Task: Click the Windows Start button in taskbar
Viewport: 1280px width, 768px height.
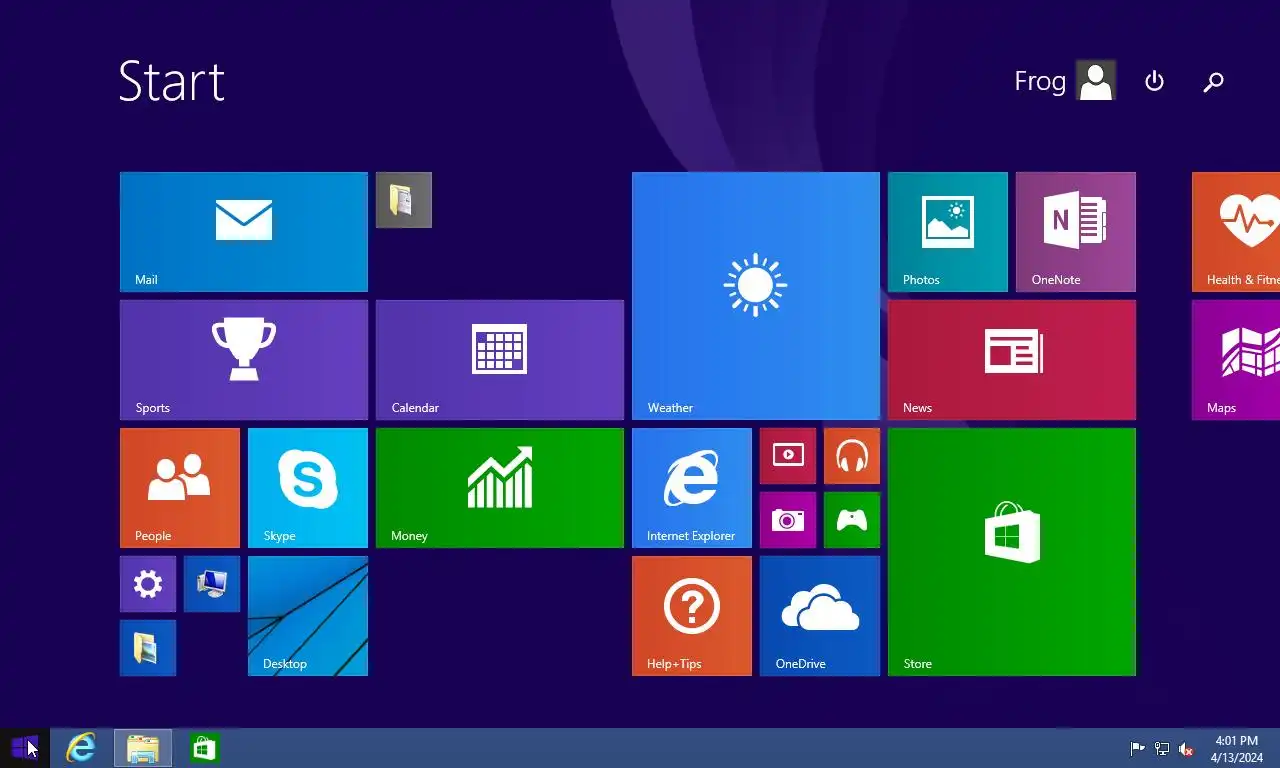Action: [x=25, y=748]
